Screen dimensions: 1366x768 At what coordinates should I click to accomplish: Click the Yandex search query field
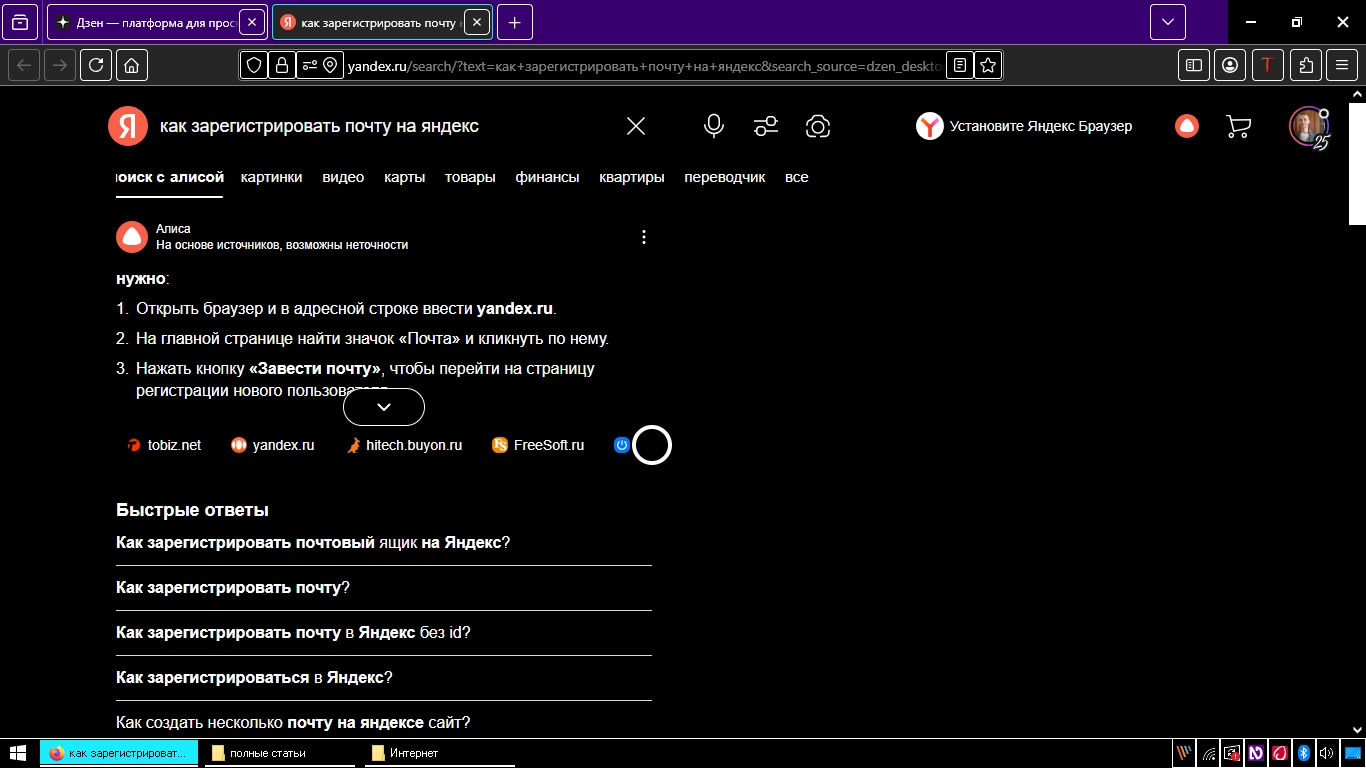[385, 126]
